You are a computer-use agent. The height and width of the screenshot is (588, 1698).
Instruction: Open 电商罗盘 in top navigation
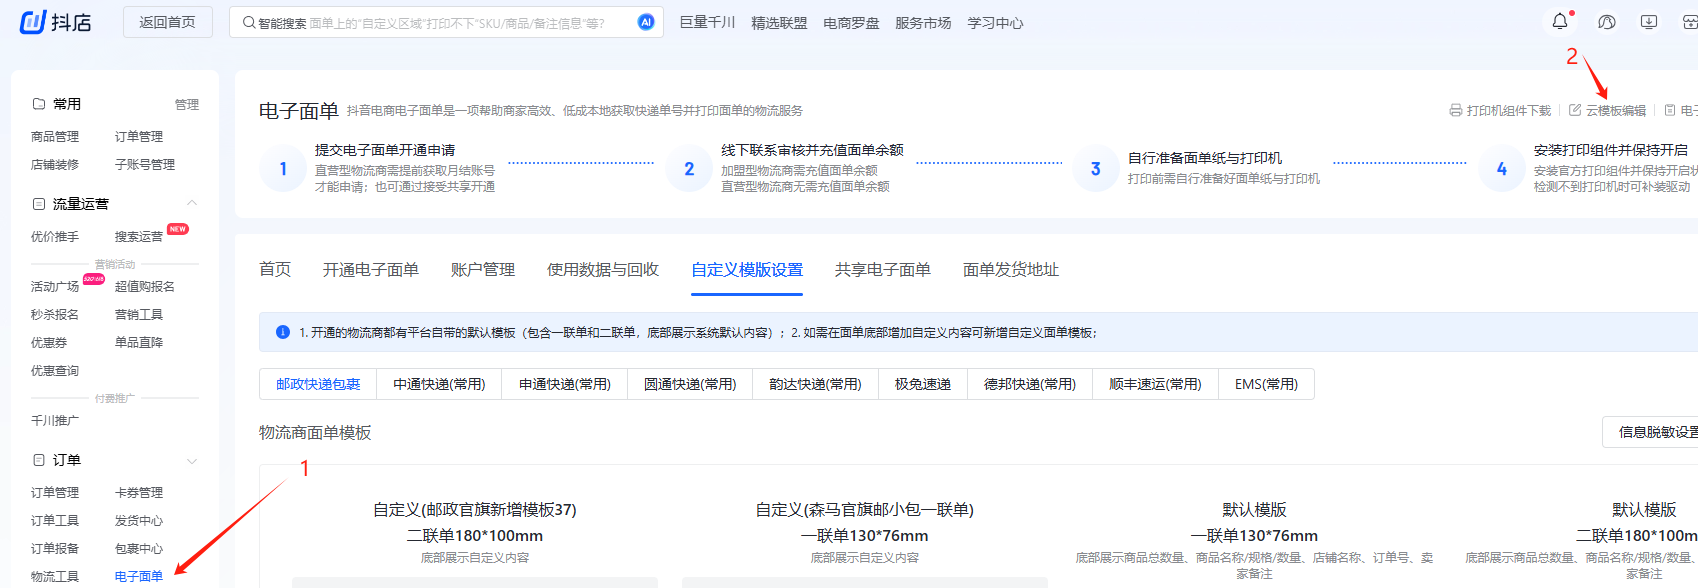851,22
